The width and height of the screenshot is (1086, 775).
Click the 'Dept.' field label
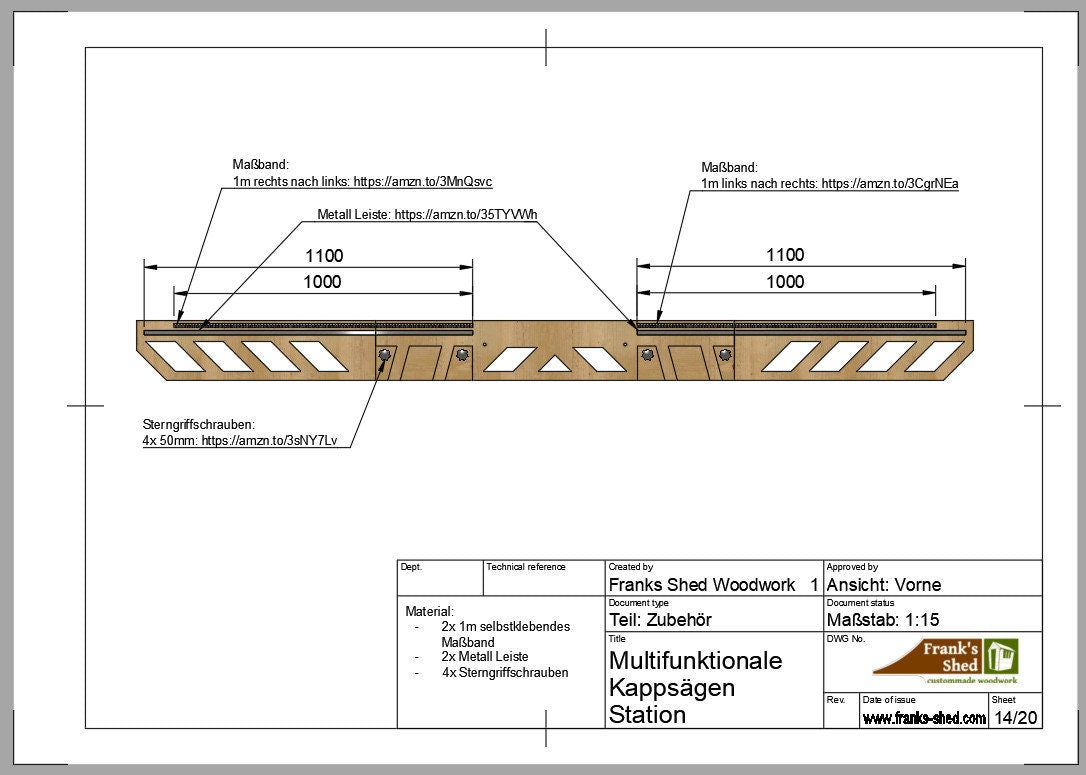411,567
